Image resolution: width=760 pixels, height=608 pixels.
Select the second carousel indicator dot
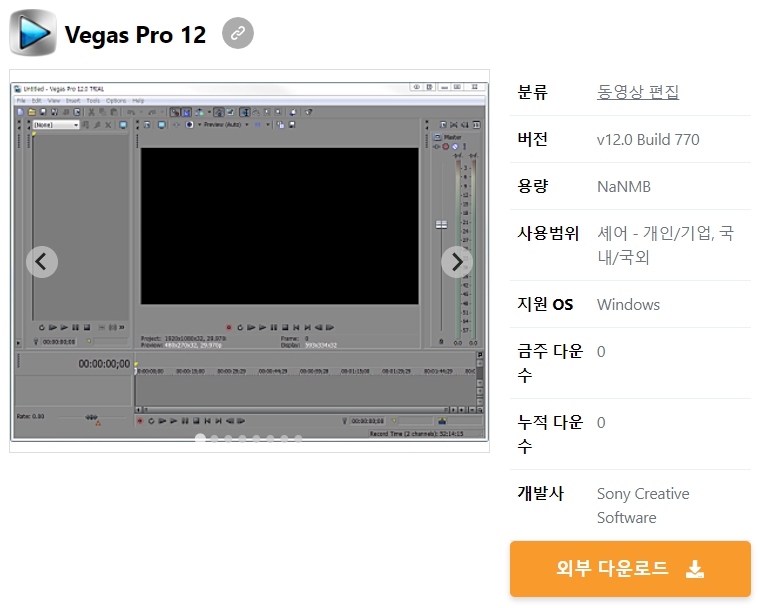[214, 439]
